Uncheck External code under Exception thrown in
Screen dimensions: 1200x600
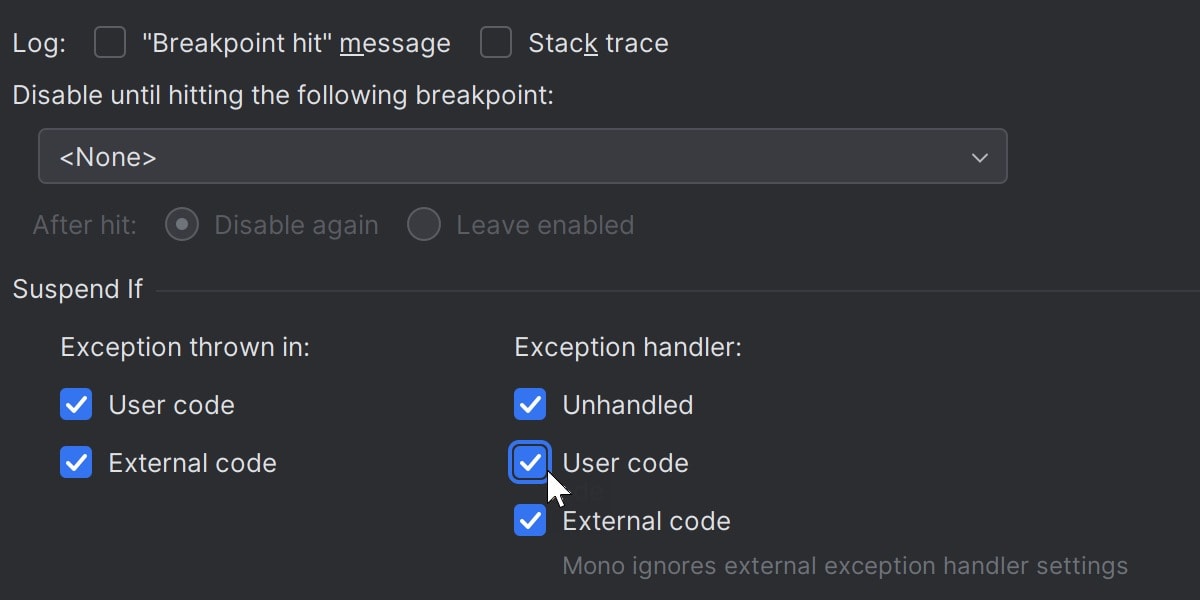76,463
